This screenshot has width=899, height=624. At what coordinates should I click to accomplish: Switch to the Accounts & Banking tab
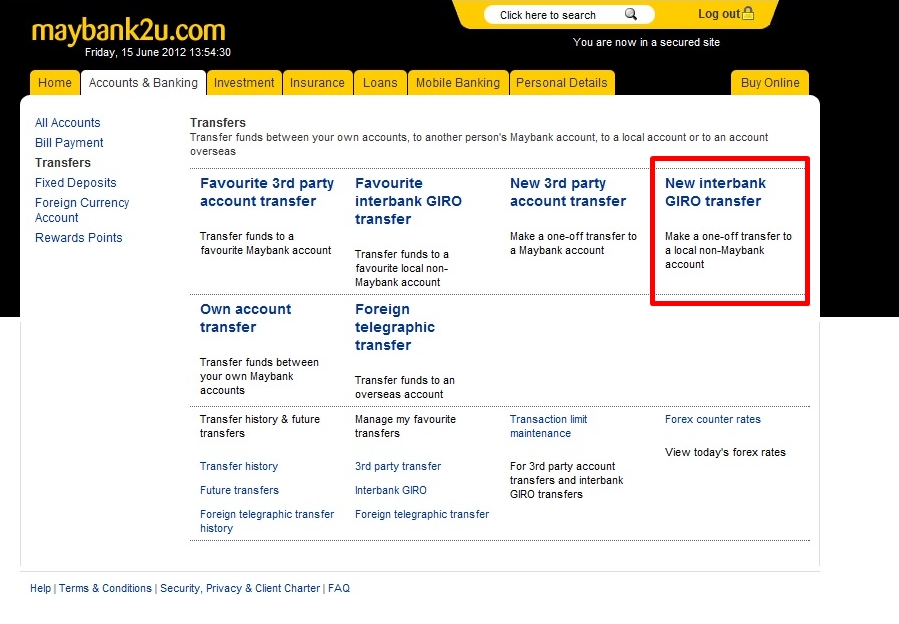[x=143, y=83]
